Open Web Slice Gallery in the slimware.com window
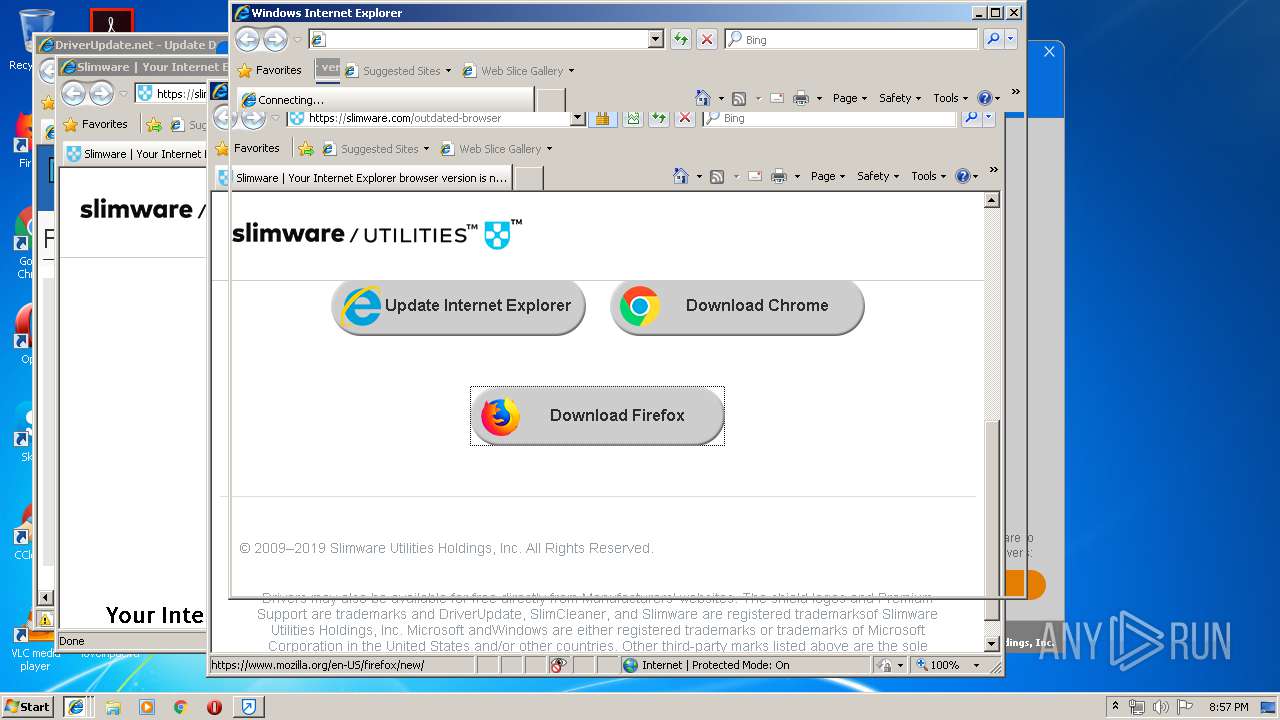Image resolution: width=1280 pixels, height=720 pixels. 496,149
